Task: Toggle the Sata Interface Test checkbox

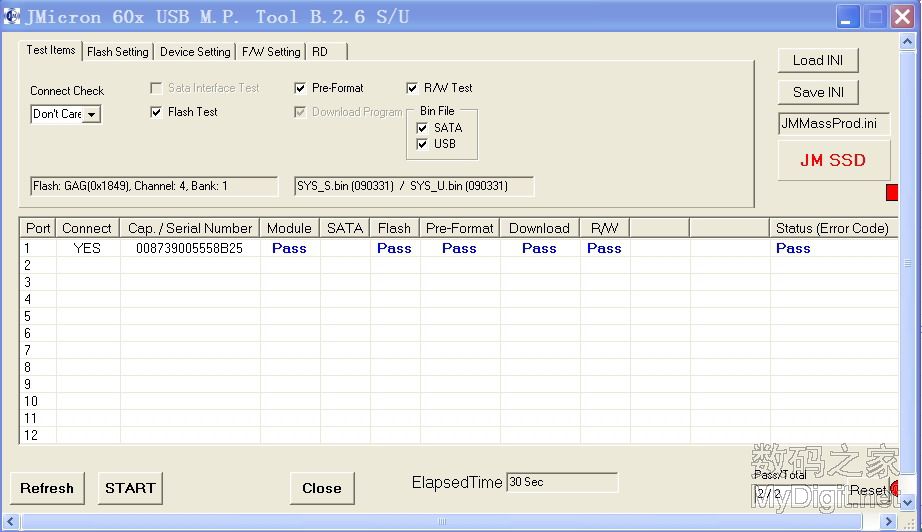Action: pos(156,88)
